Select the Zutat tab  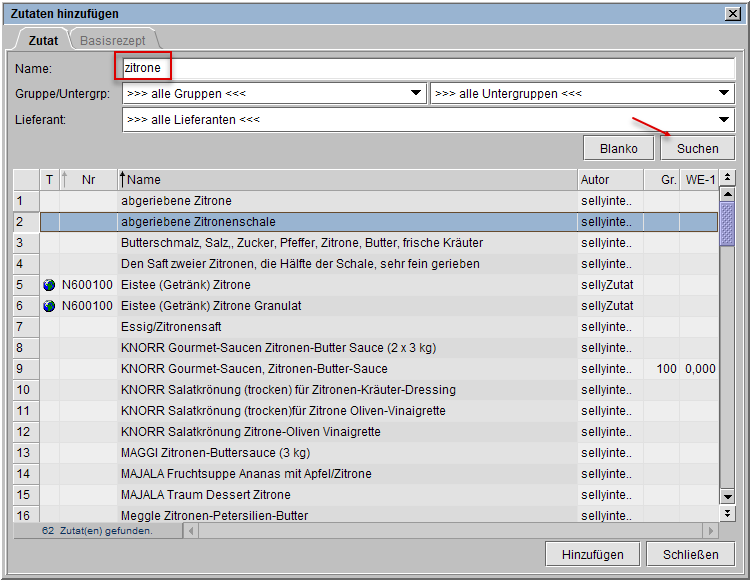[x=42, y=40]
